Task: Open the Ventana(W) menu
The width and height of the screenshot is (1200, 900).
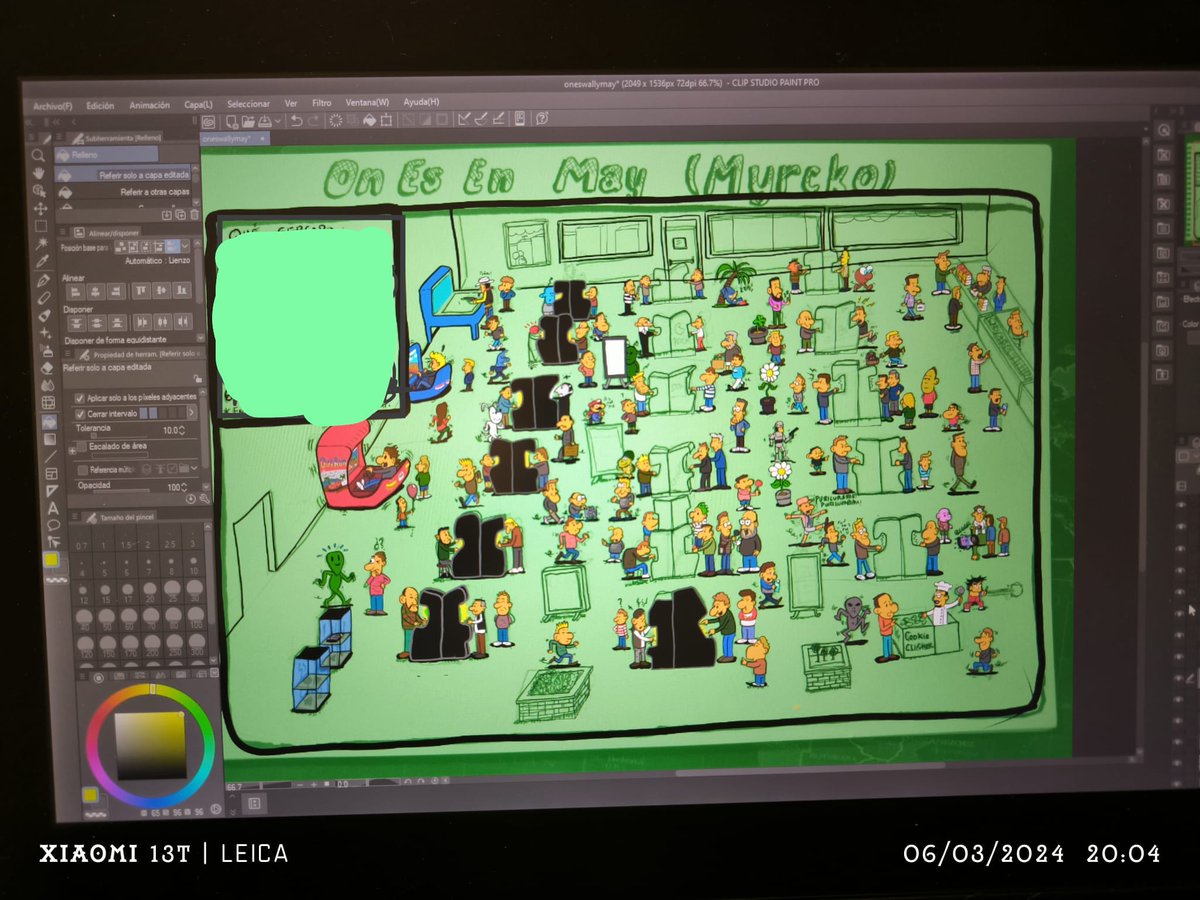Action: [367, 103]
